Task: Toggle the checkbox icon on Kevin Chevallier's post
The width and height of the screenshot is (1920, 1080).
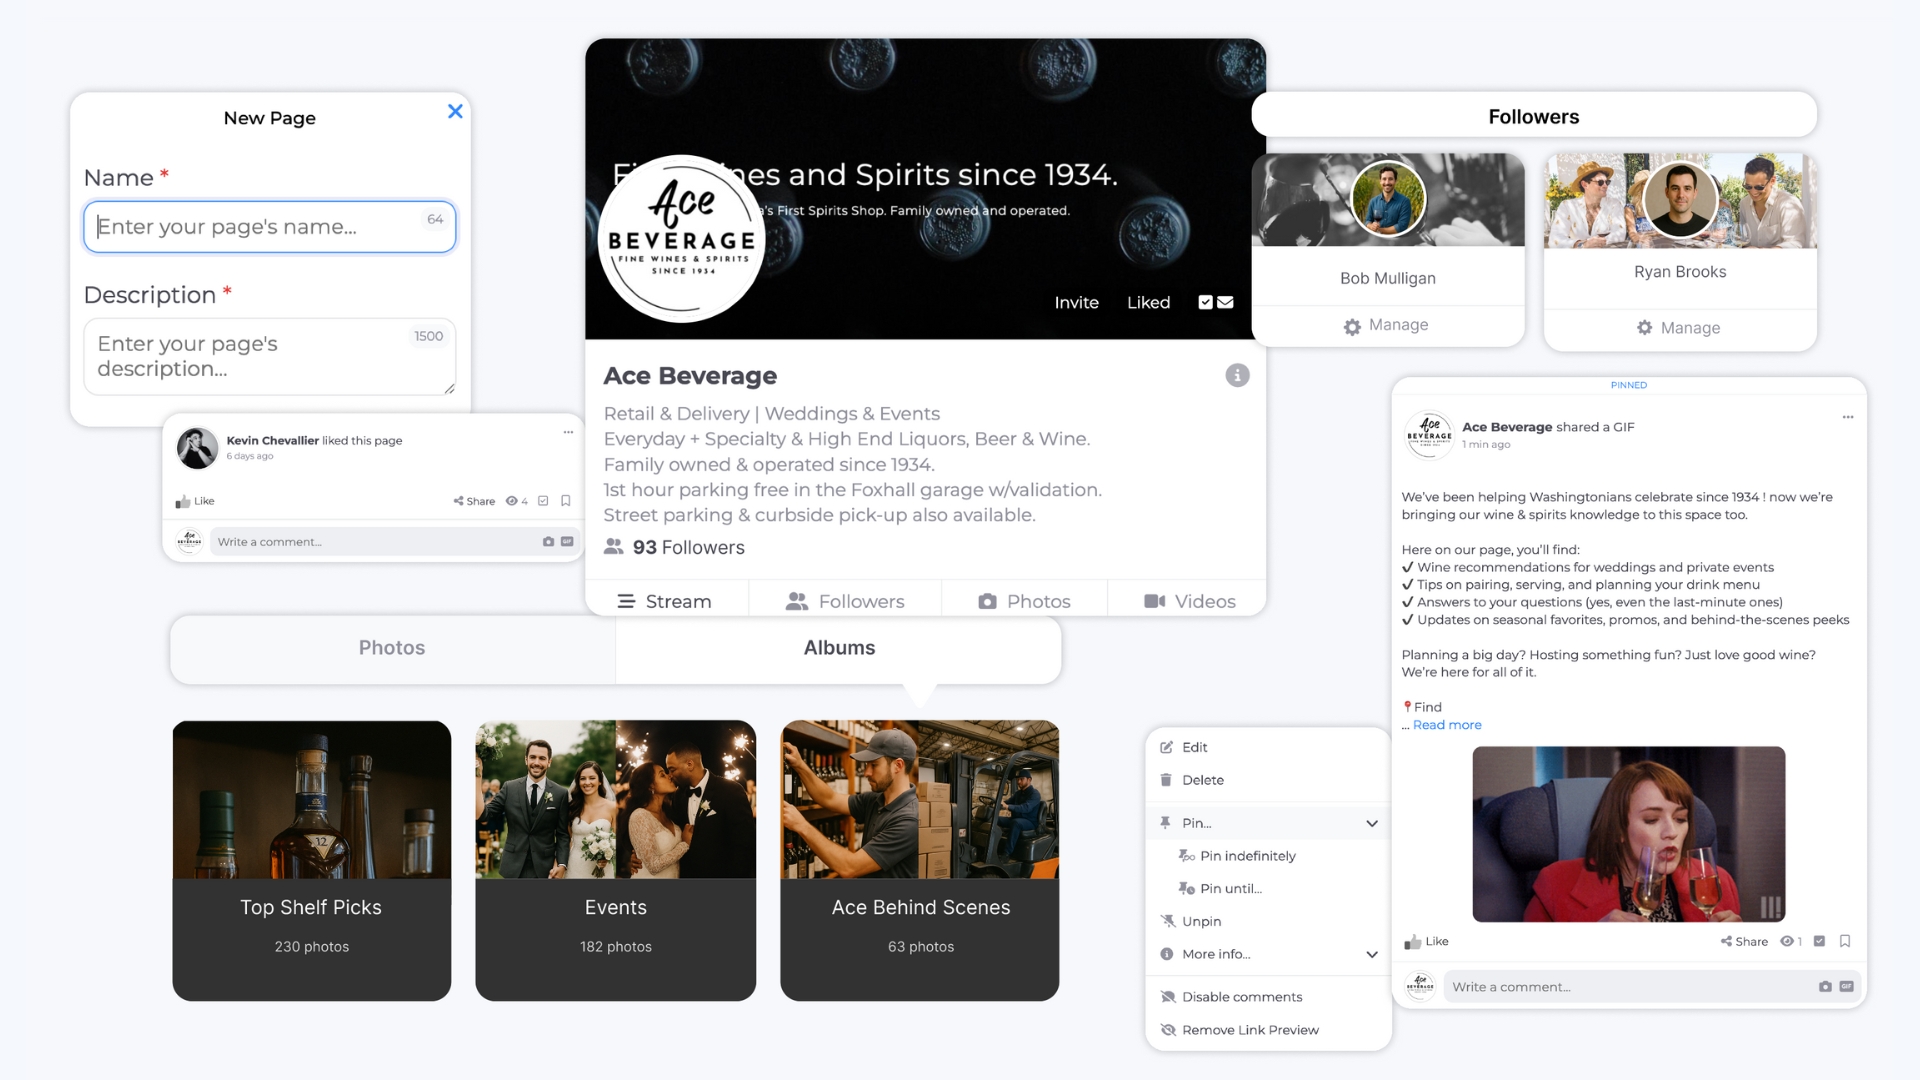Action: click(x=543, y=501)
